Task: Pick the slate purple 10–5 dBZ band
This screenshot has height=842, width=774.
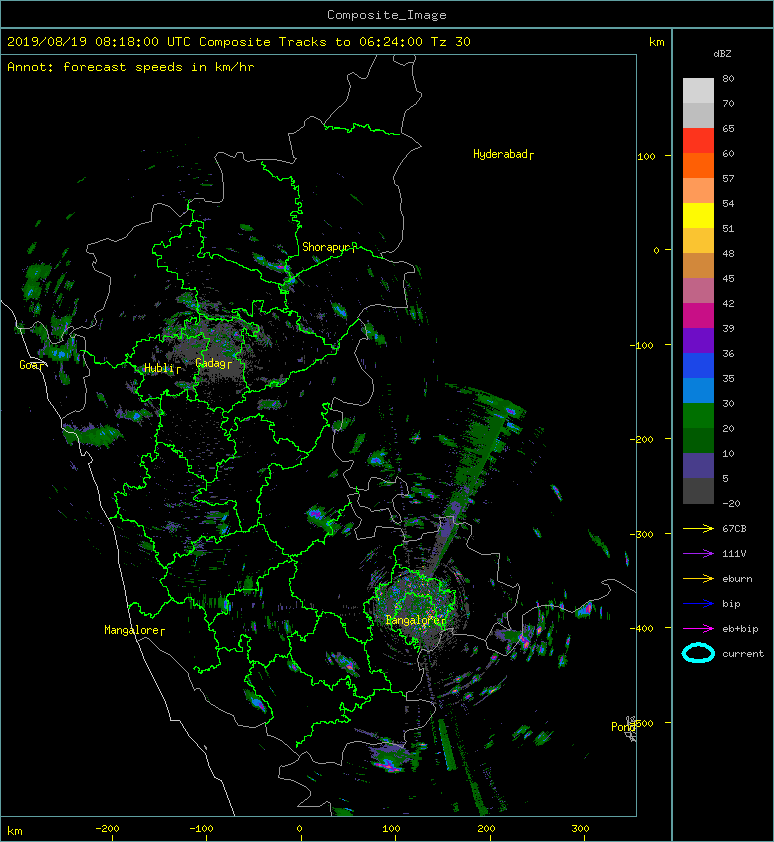Action: point(698,465)
